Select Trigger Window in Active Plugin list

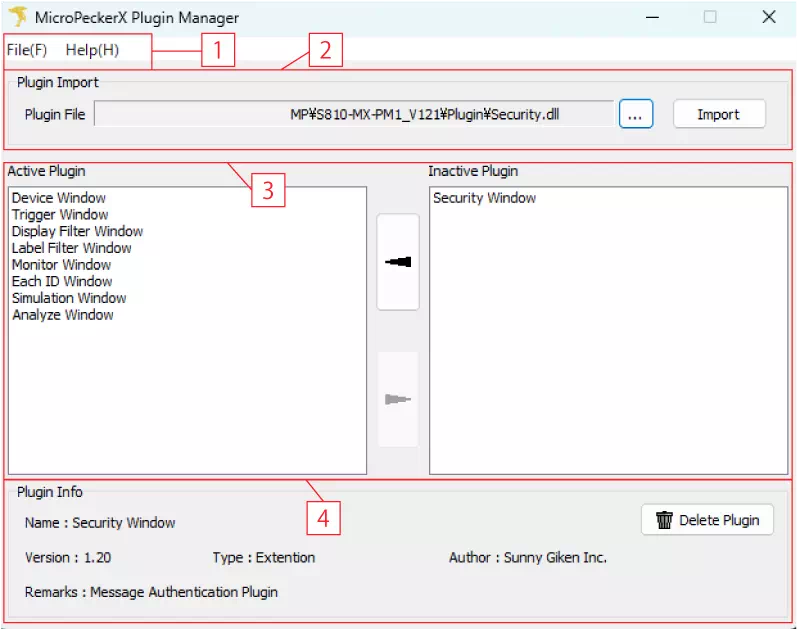point(60,215)
